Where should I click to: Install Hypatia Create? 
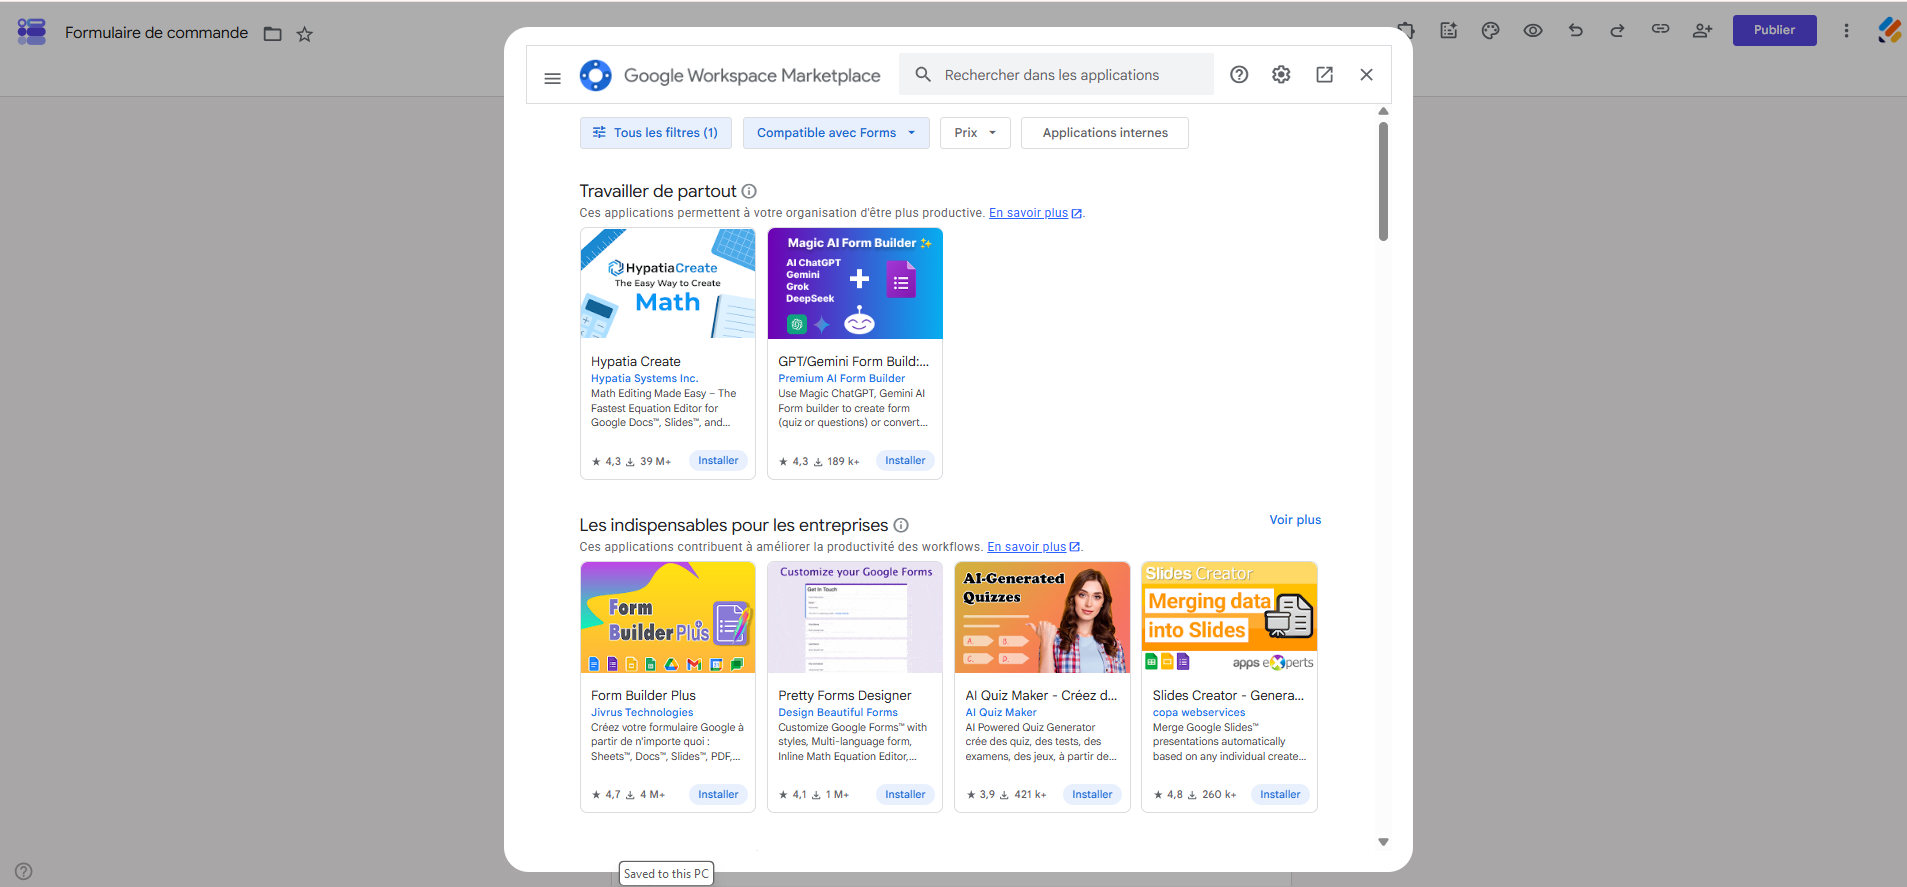pyautogui.click(x=718, y=461)
